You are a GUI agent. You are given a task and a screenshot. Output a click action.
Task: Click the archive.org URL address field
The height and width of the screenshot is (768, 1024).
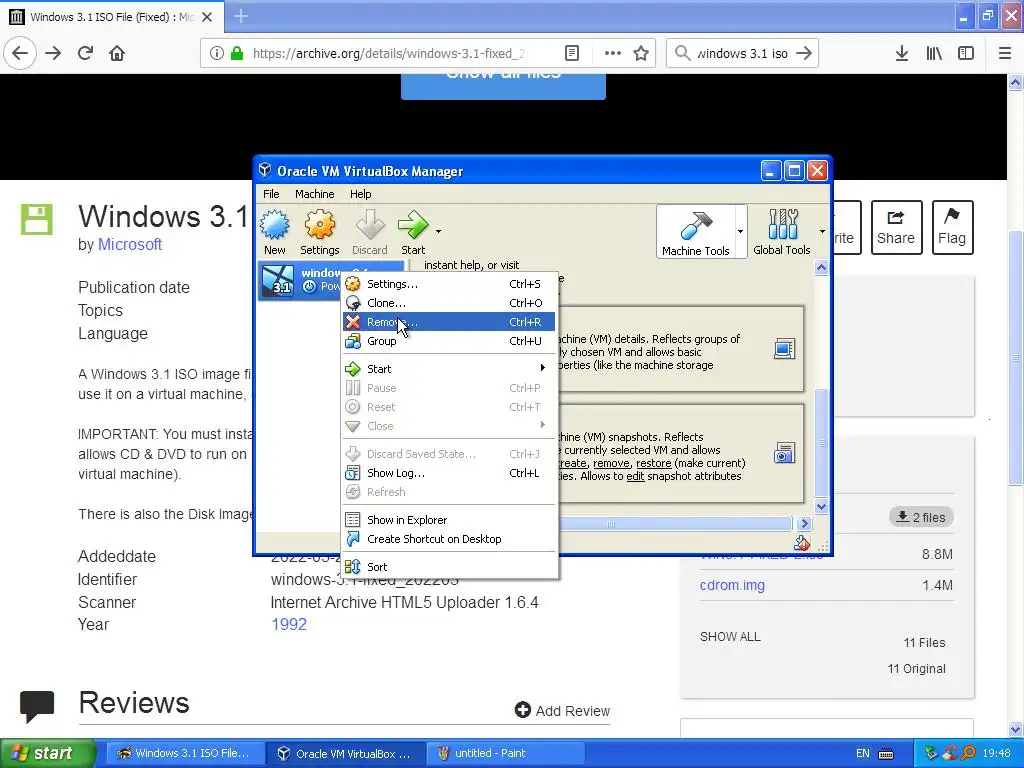[x=389, y=54]
